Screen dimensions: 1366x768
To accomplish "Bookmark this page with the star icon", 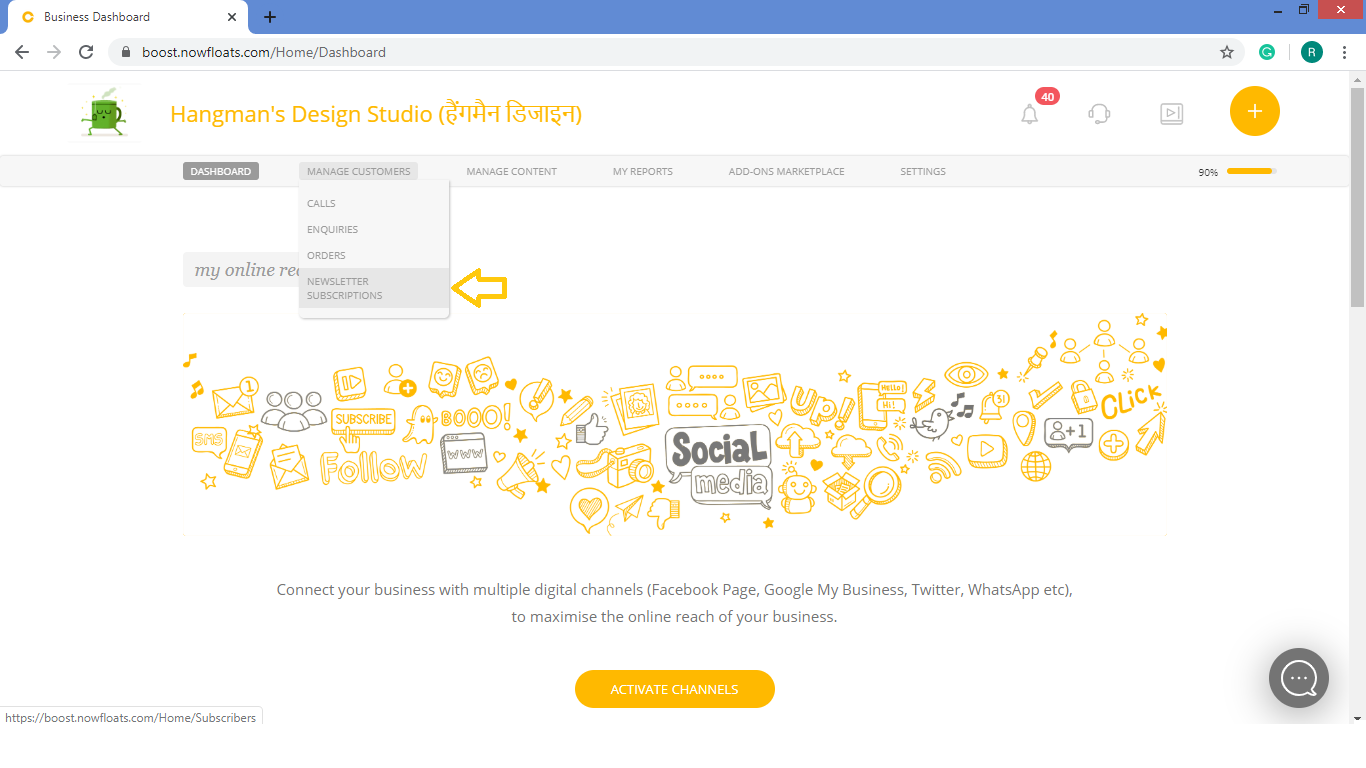I will click(1227, 52).
